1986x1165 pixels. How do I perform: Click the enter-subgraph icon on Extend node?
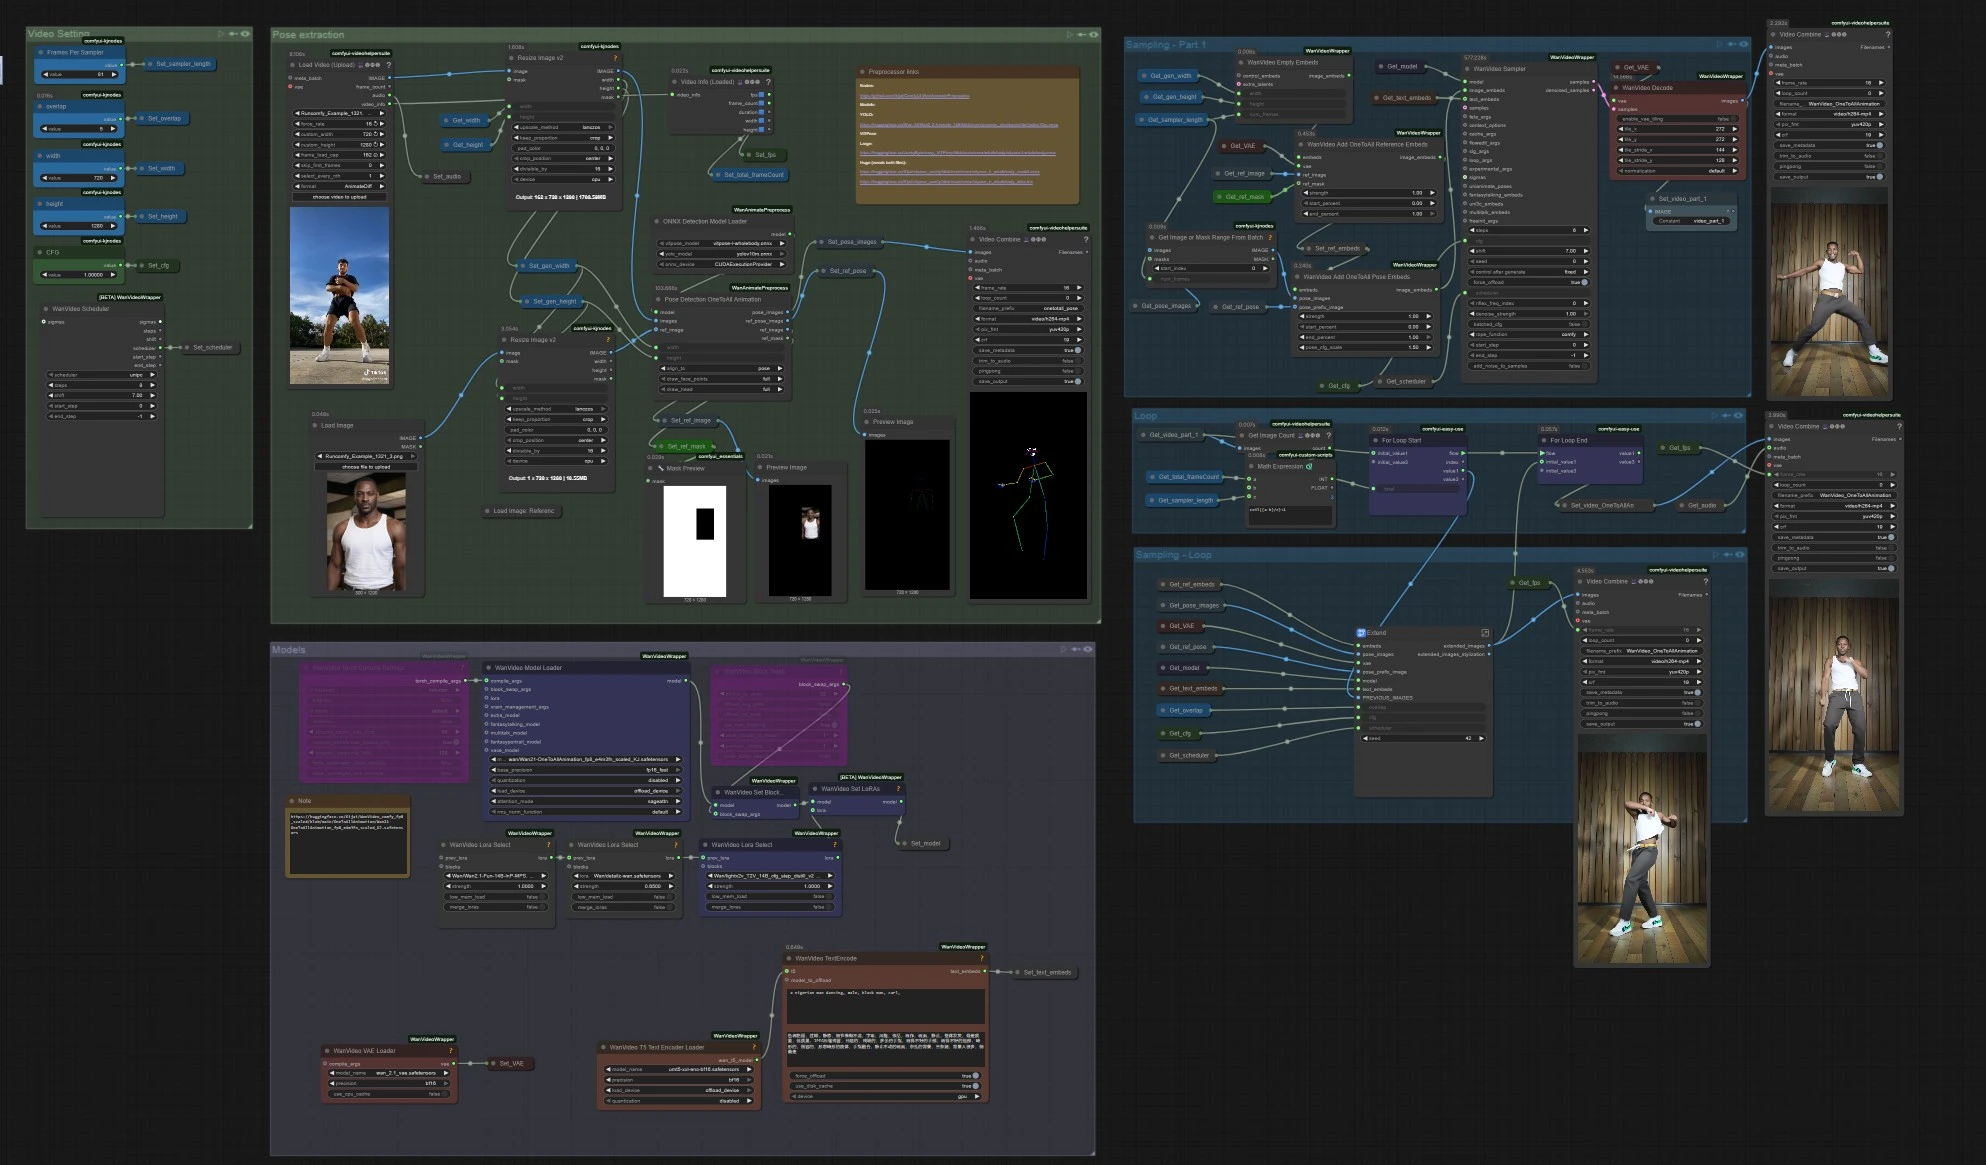pos(1485,633)
